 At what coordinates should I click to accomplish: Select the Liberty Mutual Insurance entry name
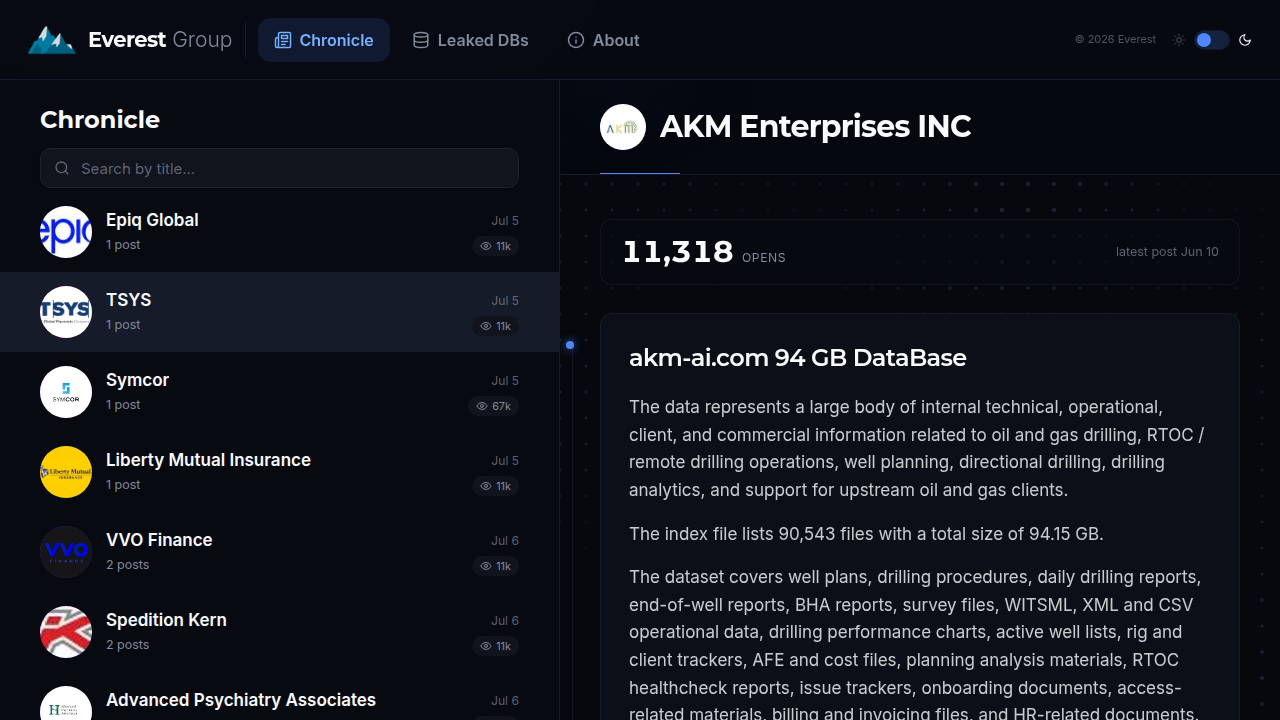[x=208, y=460]
